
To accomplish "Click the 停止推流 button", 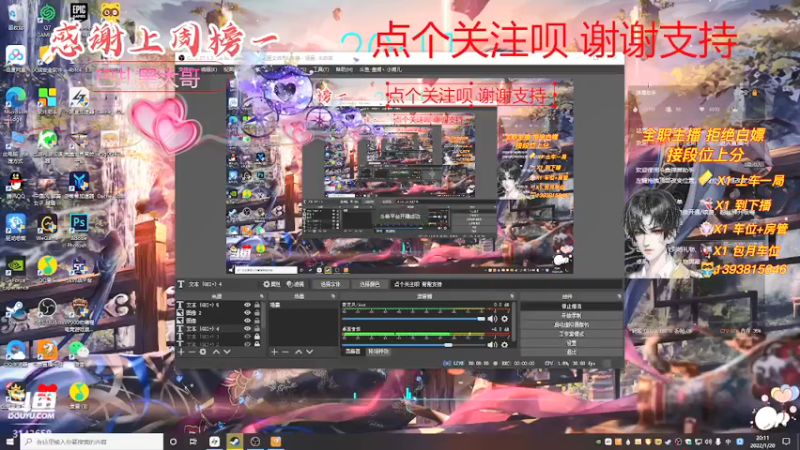I will pyautogui.click(x=571, y=306).
